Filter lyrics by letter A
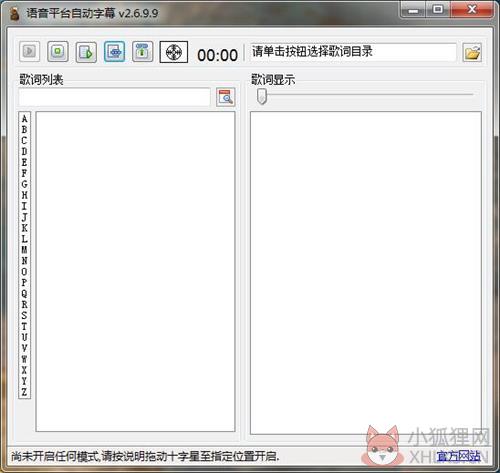This screenshot has height=473, width=500. coord(24,119)
